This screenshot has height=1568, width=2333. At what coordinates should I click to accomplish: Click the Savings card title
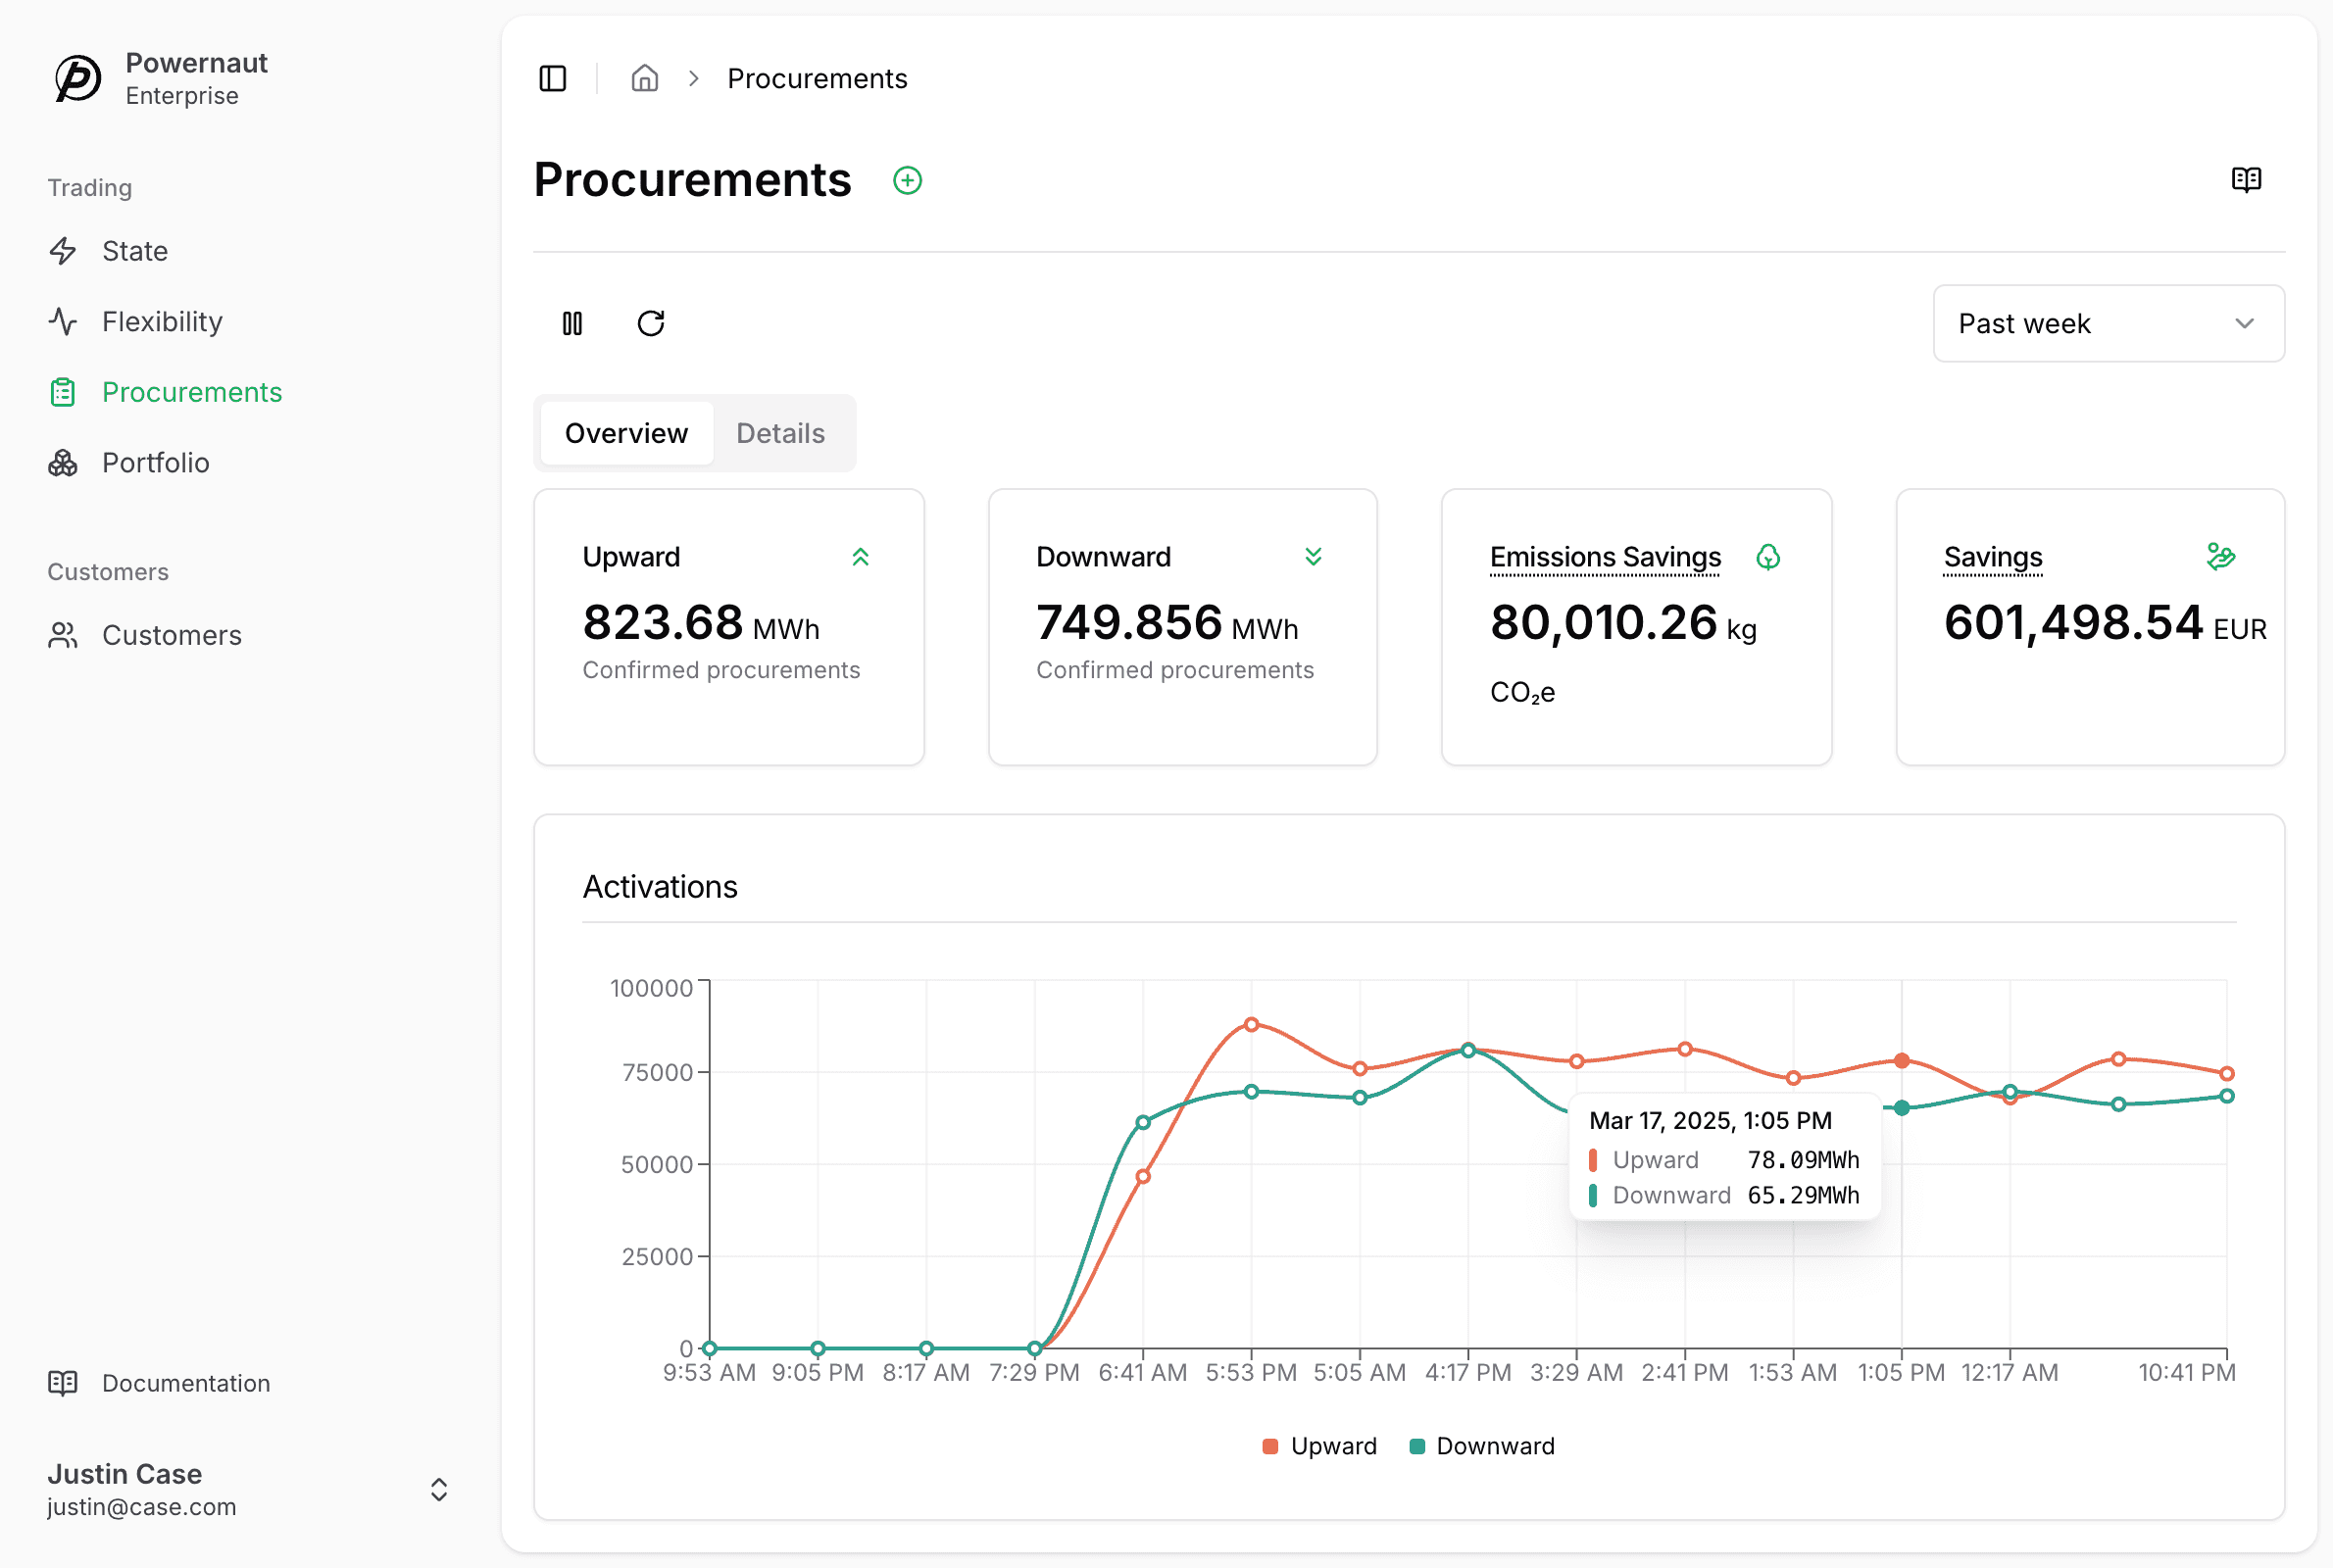coord(1992,557)
